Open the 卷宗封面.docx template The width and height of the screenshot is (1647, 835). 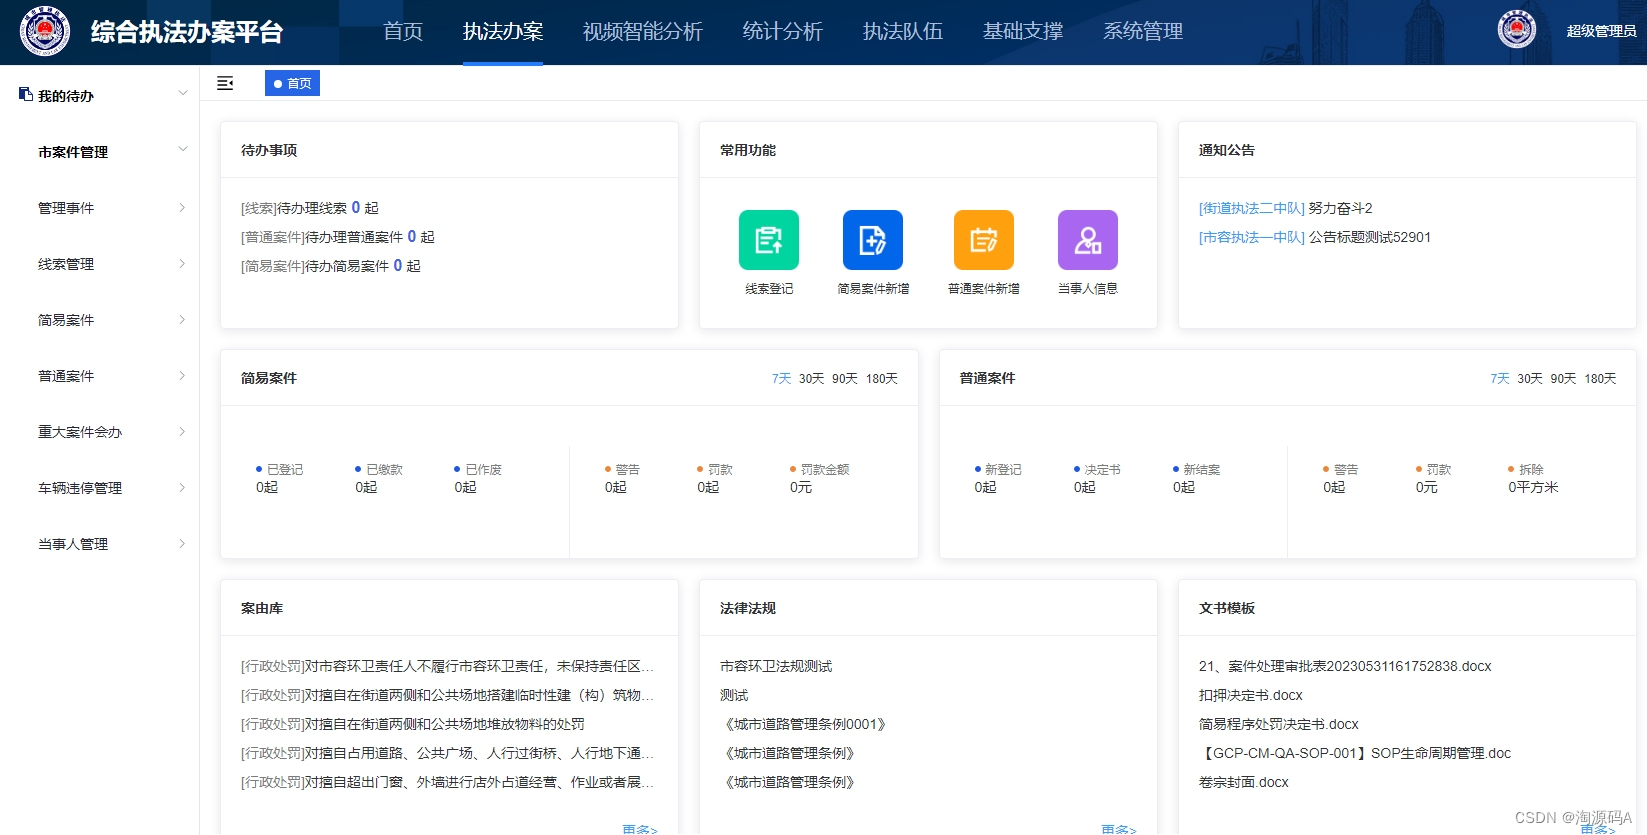click(x=1244, y=782)
